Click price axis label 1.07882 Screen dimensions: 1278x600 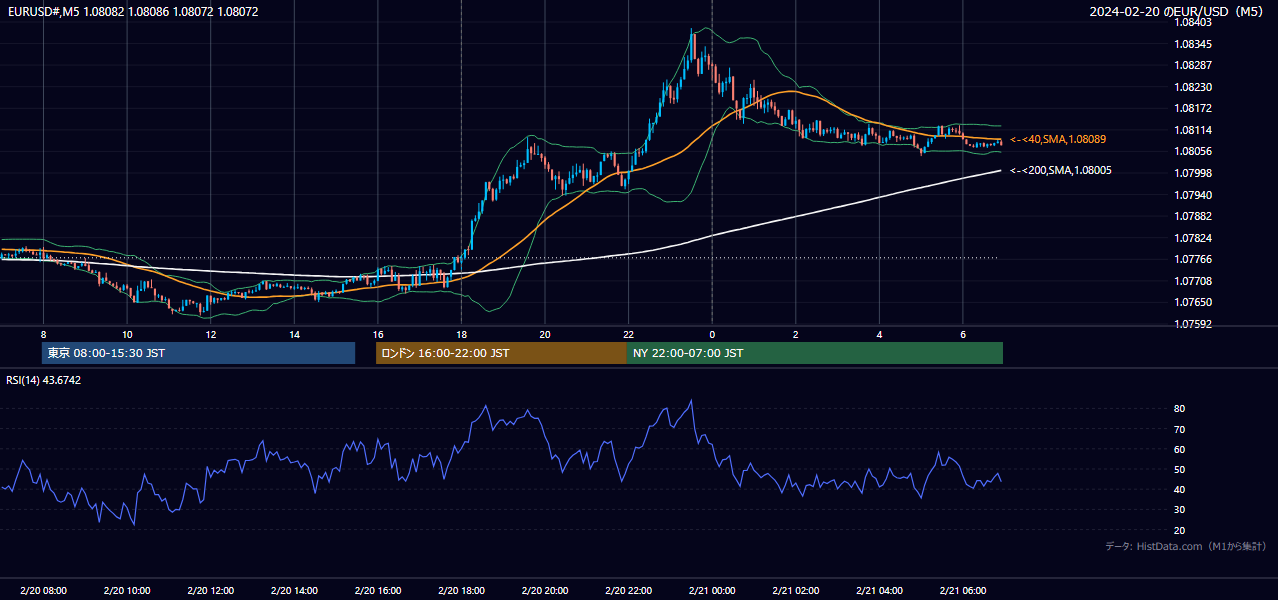[x=1192, y=216]
